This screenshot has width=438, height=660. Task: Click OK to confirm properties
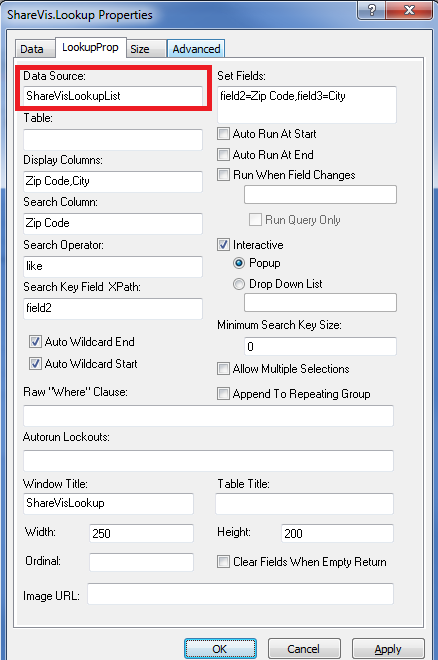coord(220,649)
